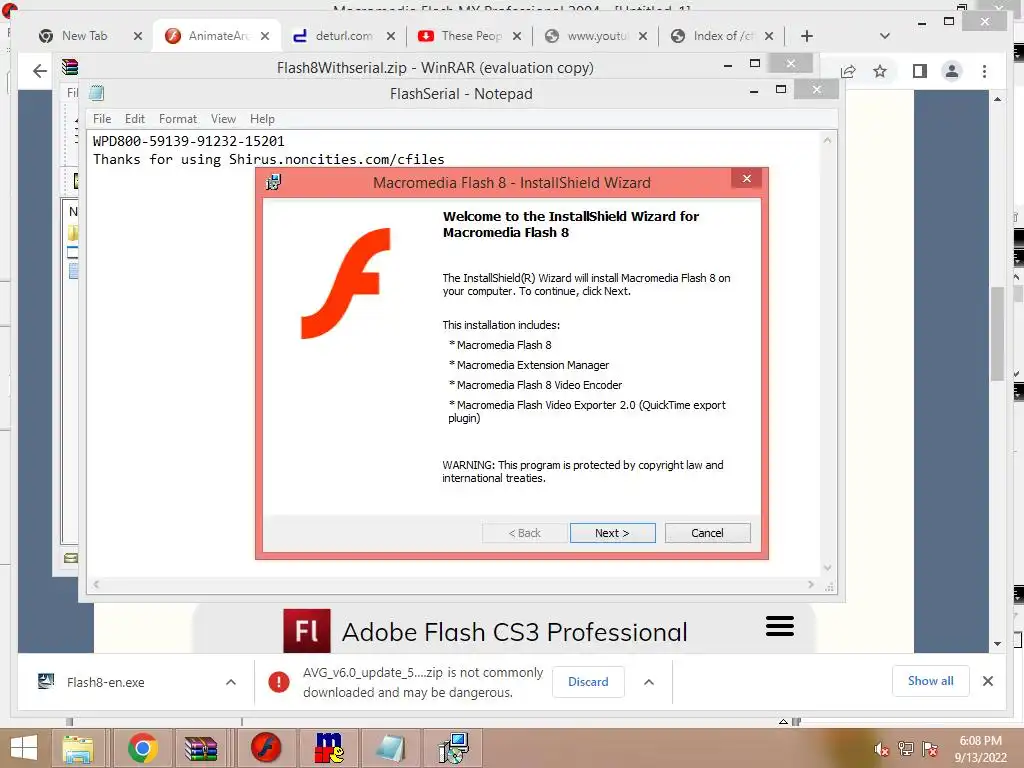Switch to the 'These Peop' YouTube tab
This screenshot has height=768, width=1024.
(x=471, y=36)
